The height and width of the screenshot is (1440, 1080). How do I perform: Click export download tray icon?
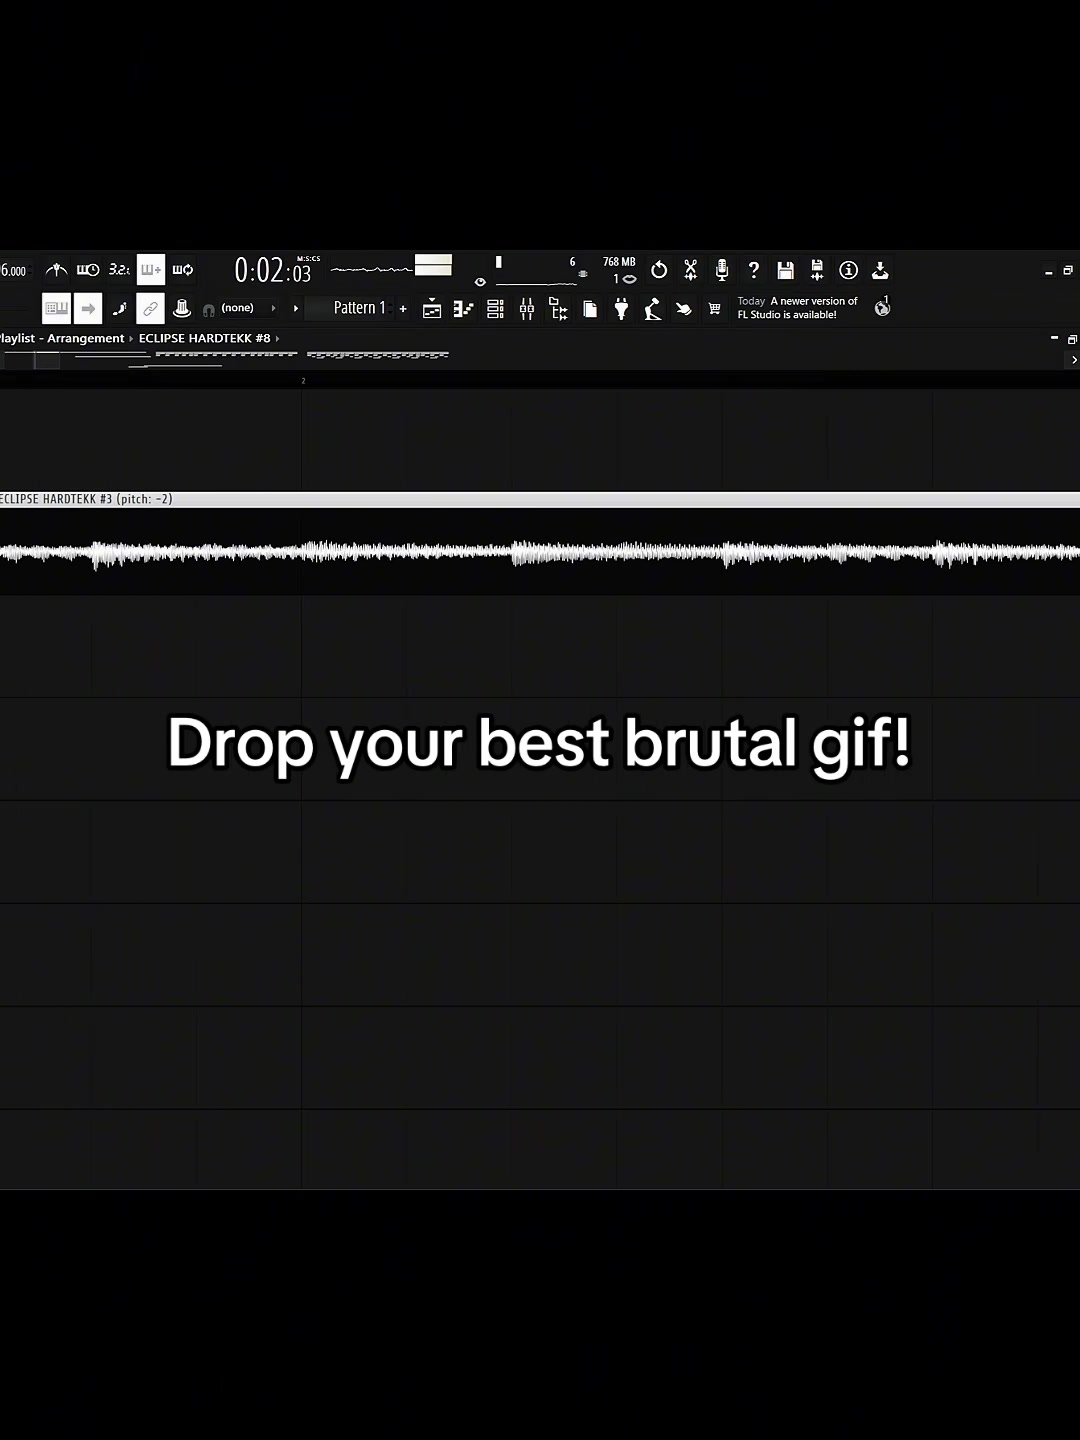click(x=880, y=270)
